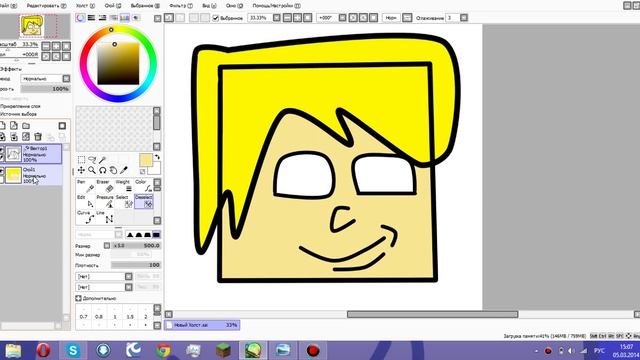The width and height of the screenshot is (640, 360).
Task: Activate the move layer tool
Action: 81,170
